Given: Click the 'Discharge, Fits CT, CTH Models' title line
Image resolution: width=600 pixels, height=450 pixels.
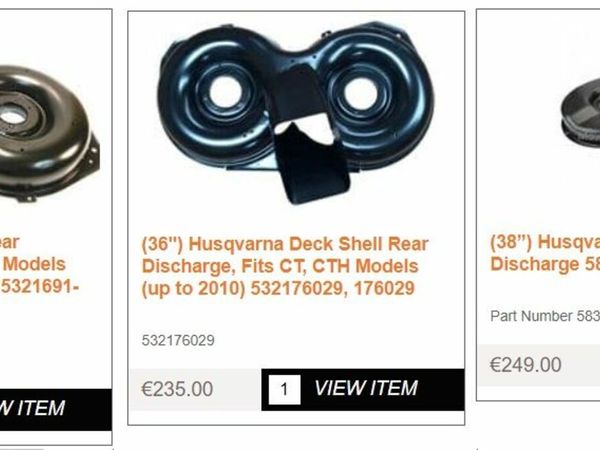Looking at the screenshot, I should pos(280,266).
